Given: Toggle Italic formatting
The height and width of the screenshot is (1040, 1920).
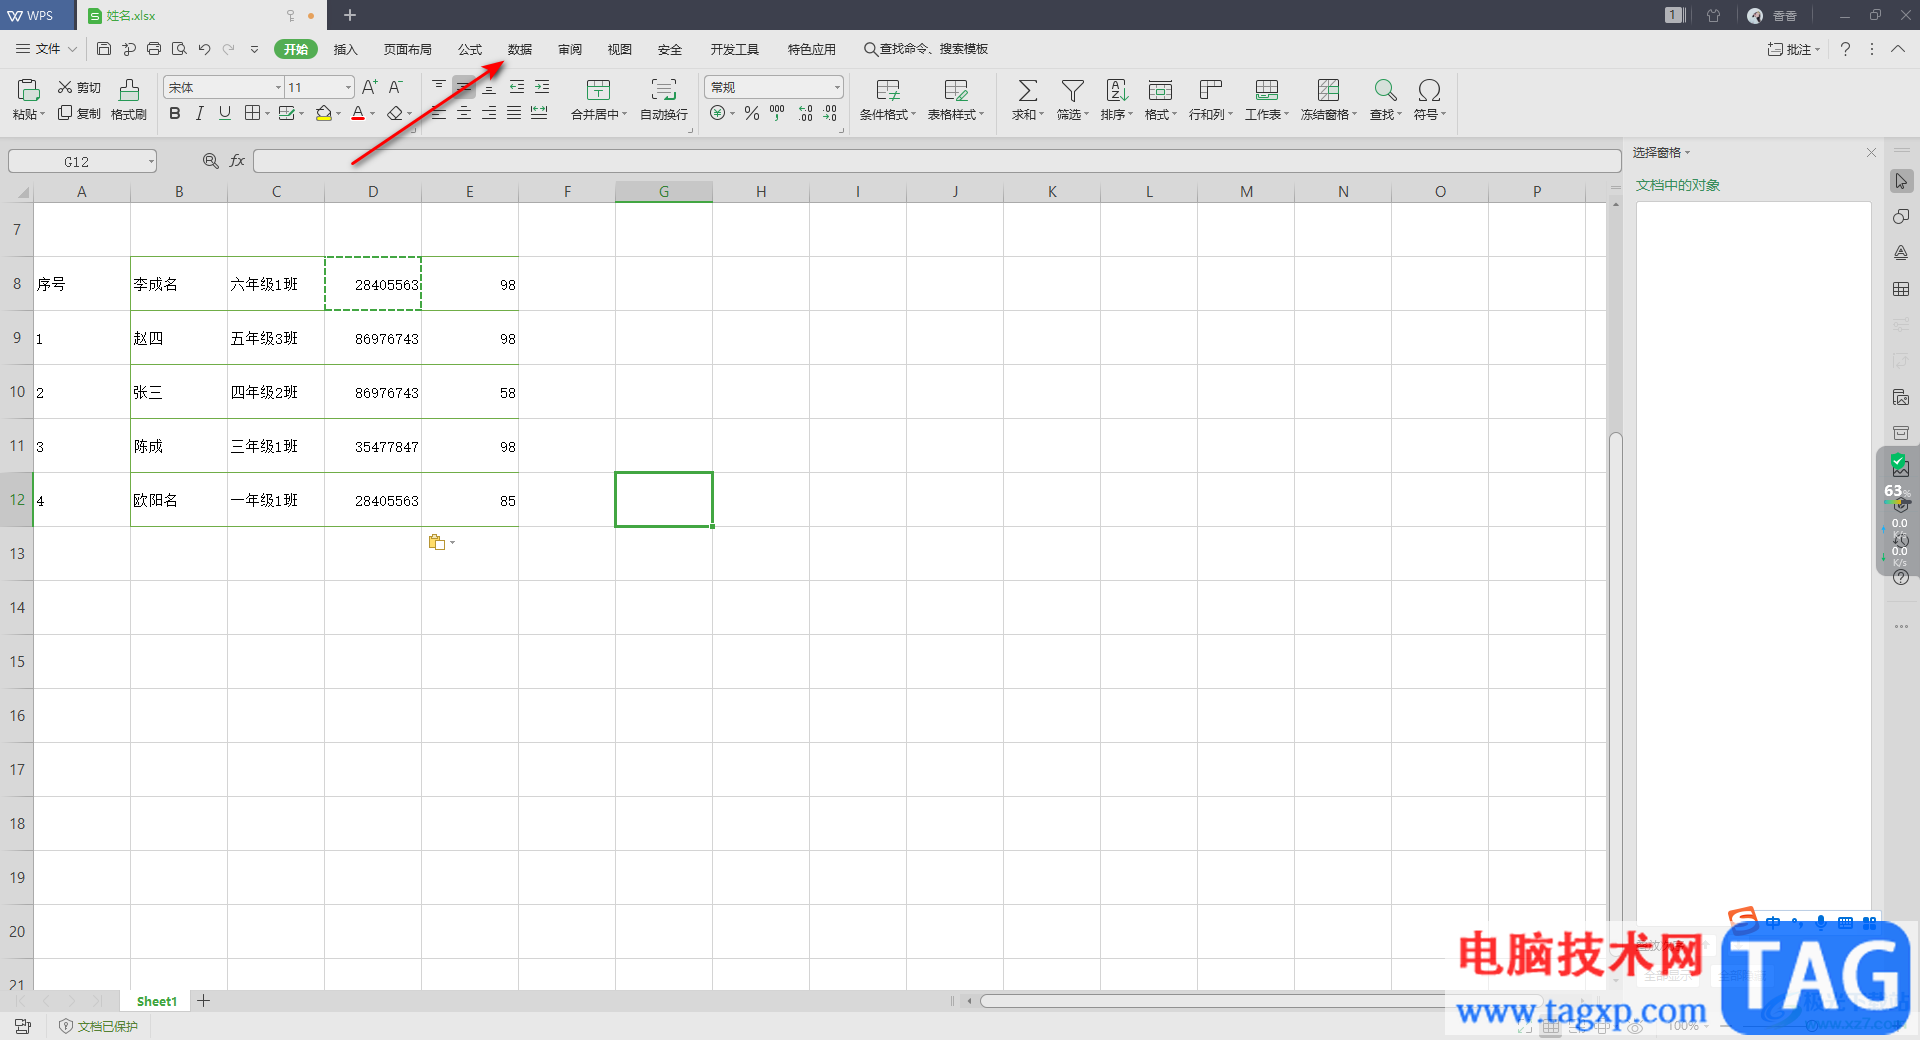Looking at the screenshot, I should 200,113.
